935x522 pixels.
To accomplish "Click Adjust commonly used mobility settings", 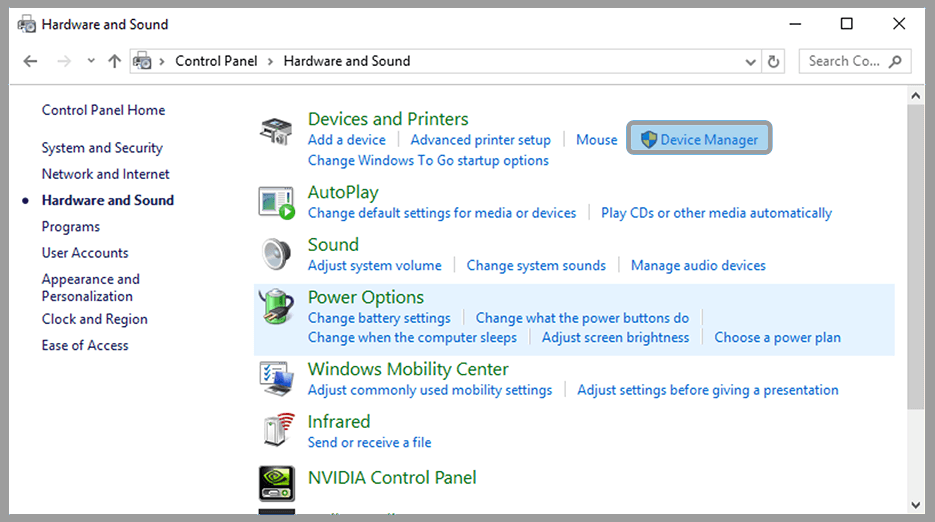I will pyautogui.click(x=430, y=390).
